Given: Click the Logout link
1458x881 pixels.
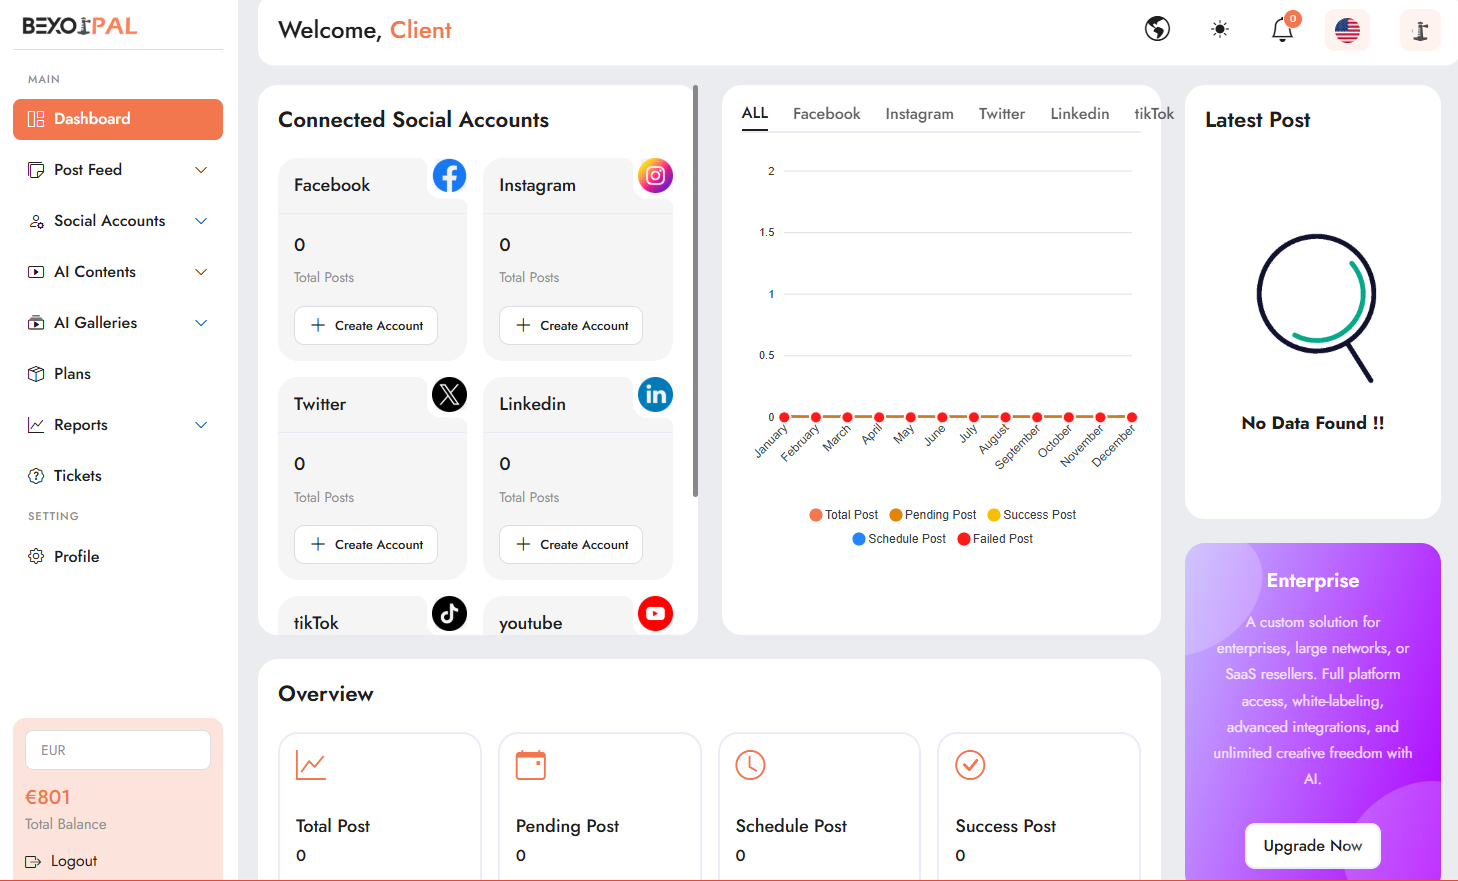Looking at the screenshot, I should click(x=74, y=861).
